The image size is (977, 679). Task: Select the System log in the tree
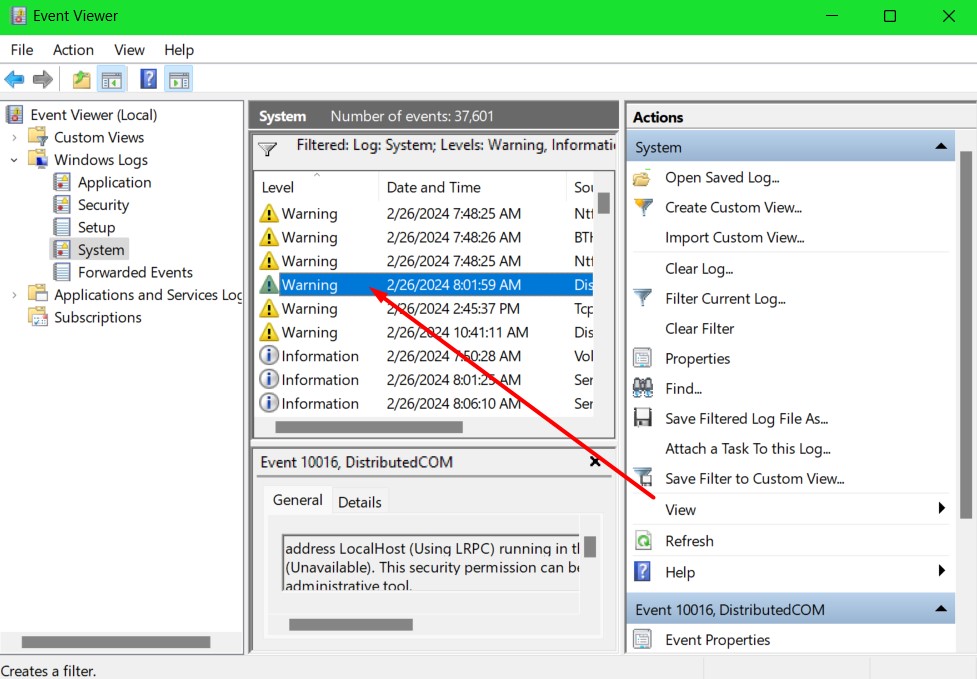90,250
